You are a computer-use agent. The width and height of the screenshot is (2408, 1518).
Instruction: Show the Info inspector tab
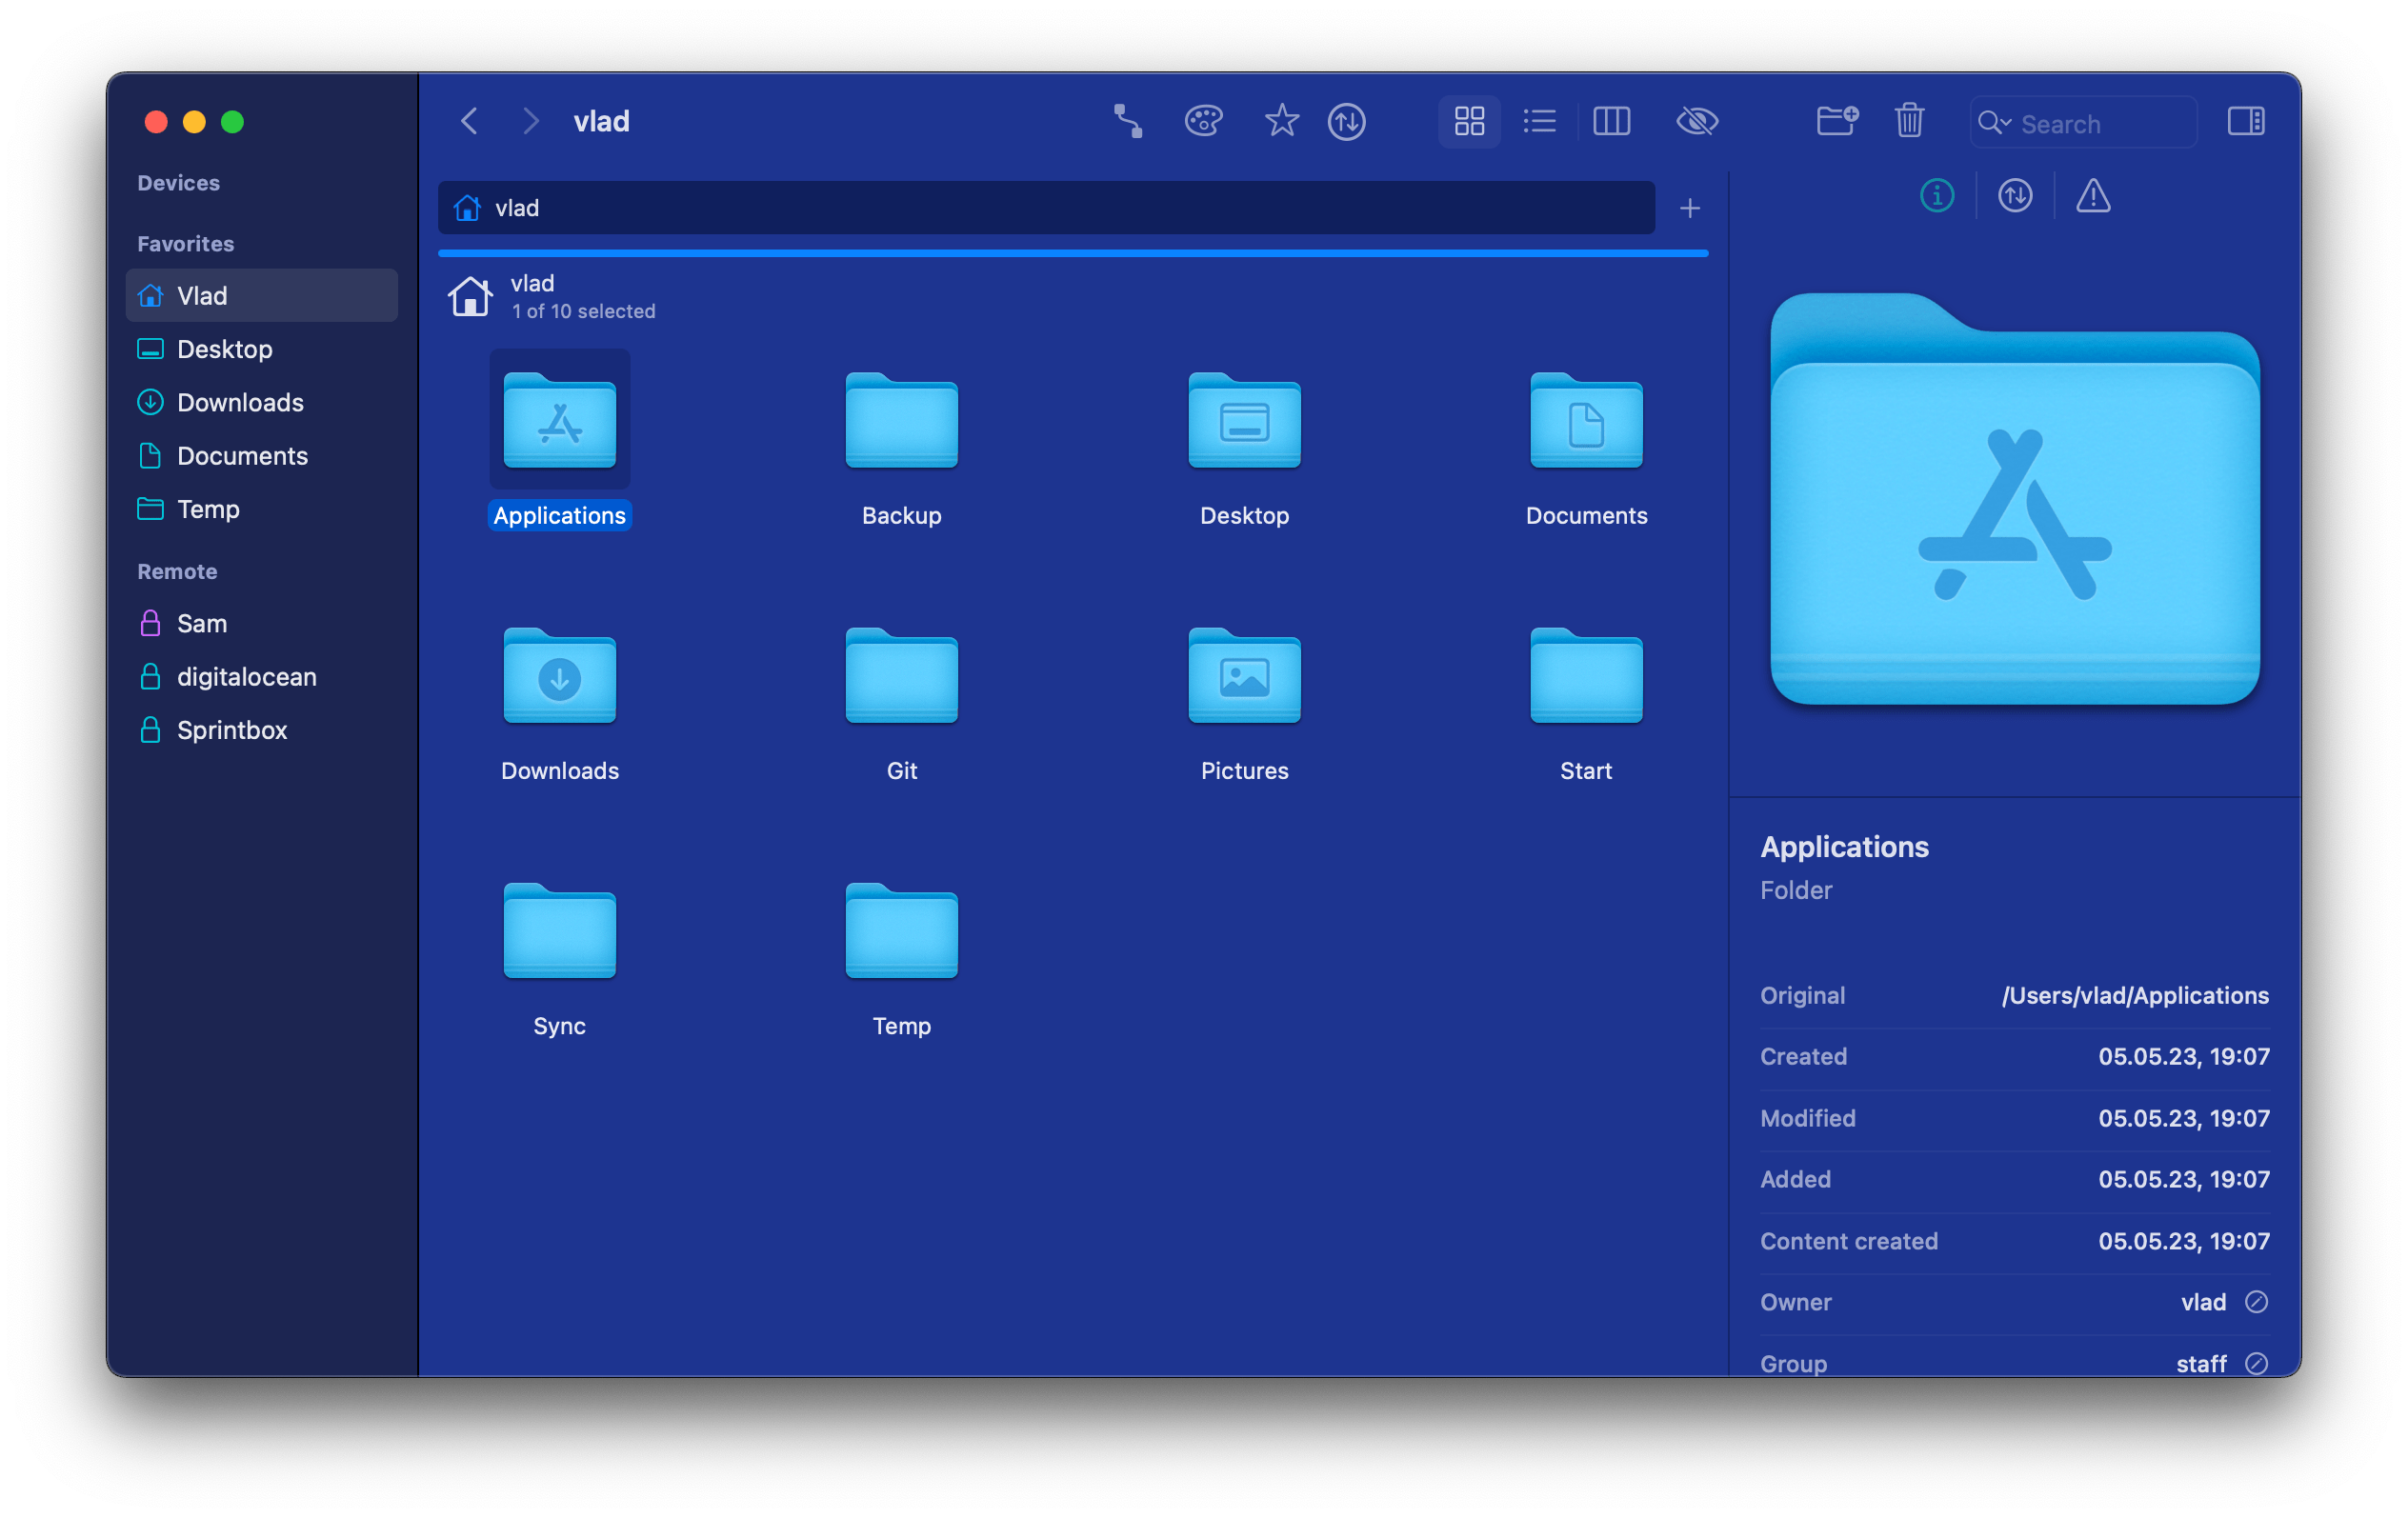click(1937, 196)
